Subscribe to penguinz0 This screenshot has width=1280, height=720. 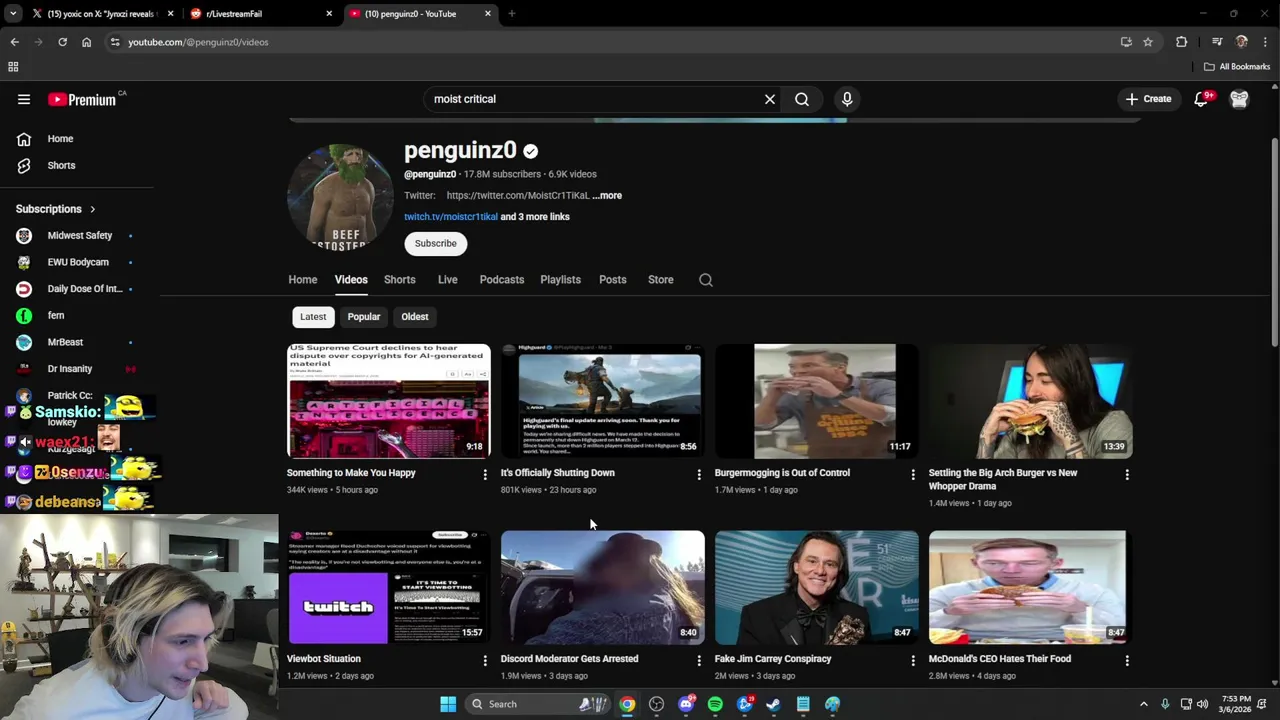tap(436, 244)
